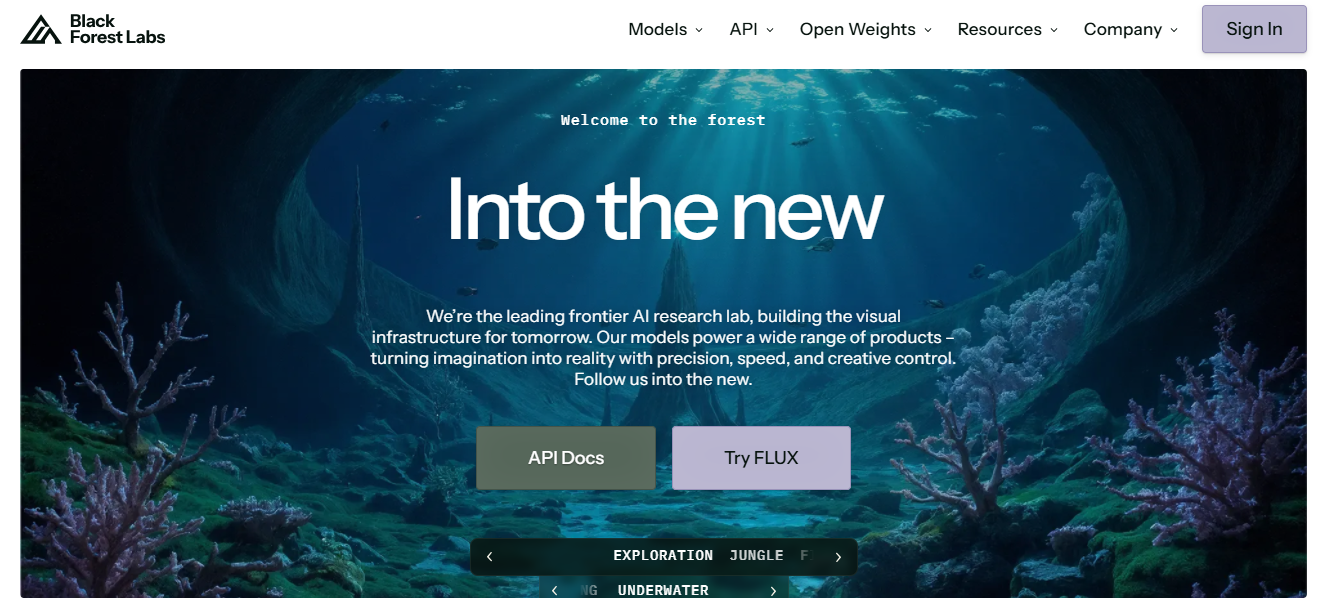Open the Open Weights dropdown arrow

(928, 30)
